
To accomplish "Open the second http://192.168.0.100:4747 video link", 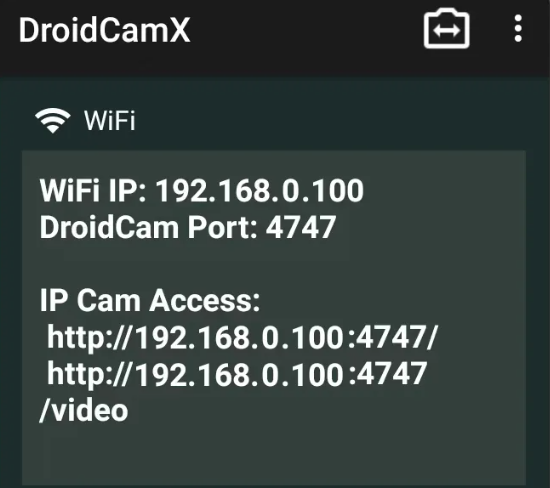I will (x=237, y=374).
